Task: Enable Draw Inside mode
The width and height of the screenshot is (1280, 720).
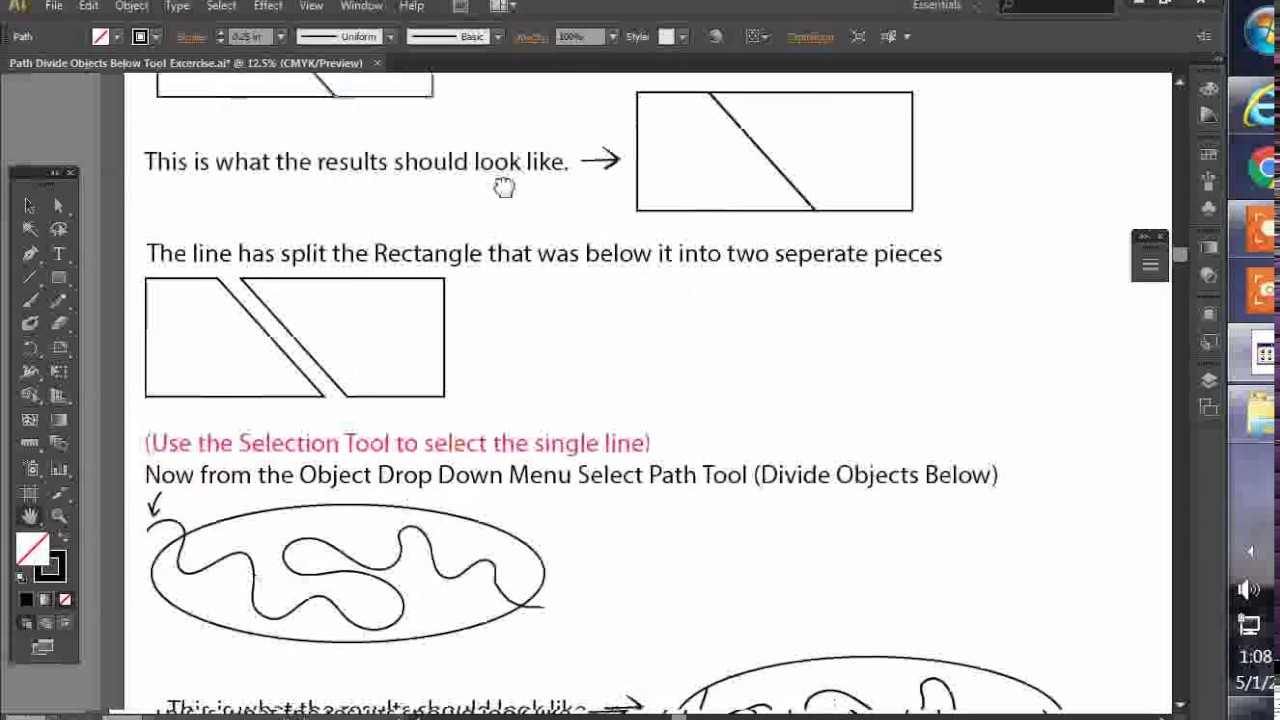Action: point(65,623)
